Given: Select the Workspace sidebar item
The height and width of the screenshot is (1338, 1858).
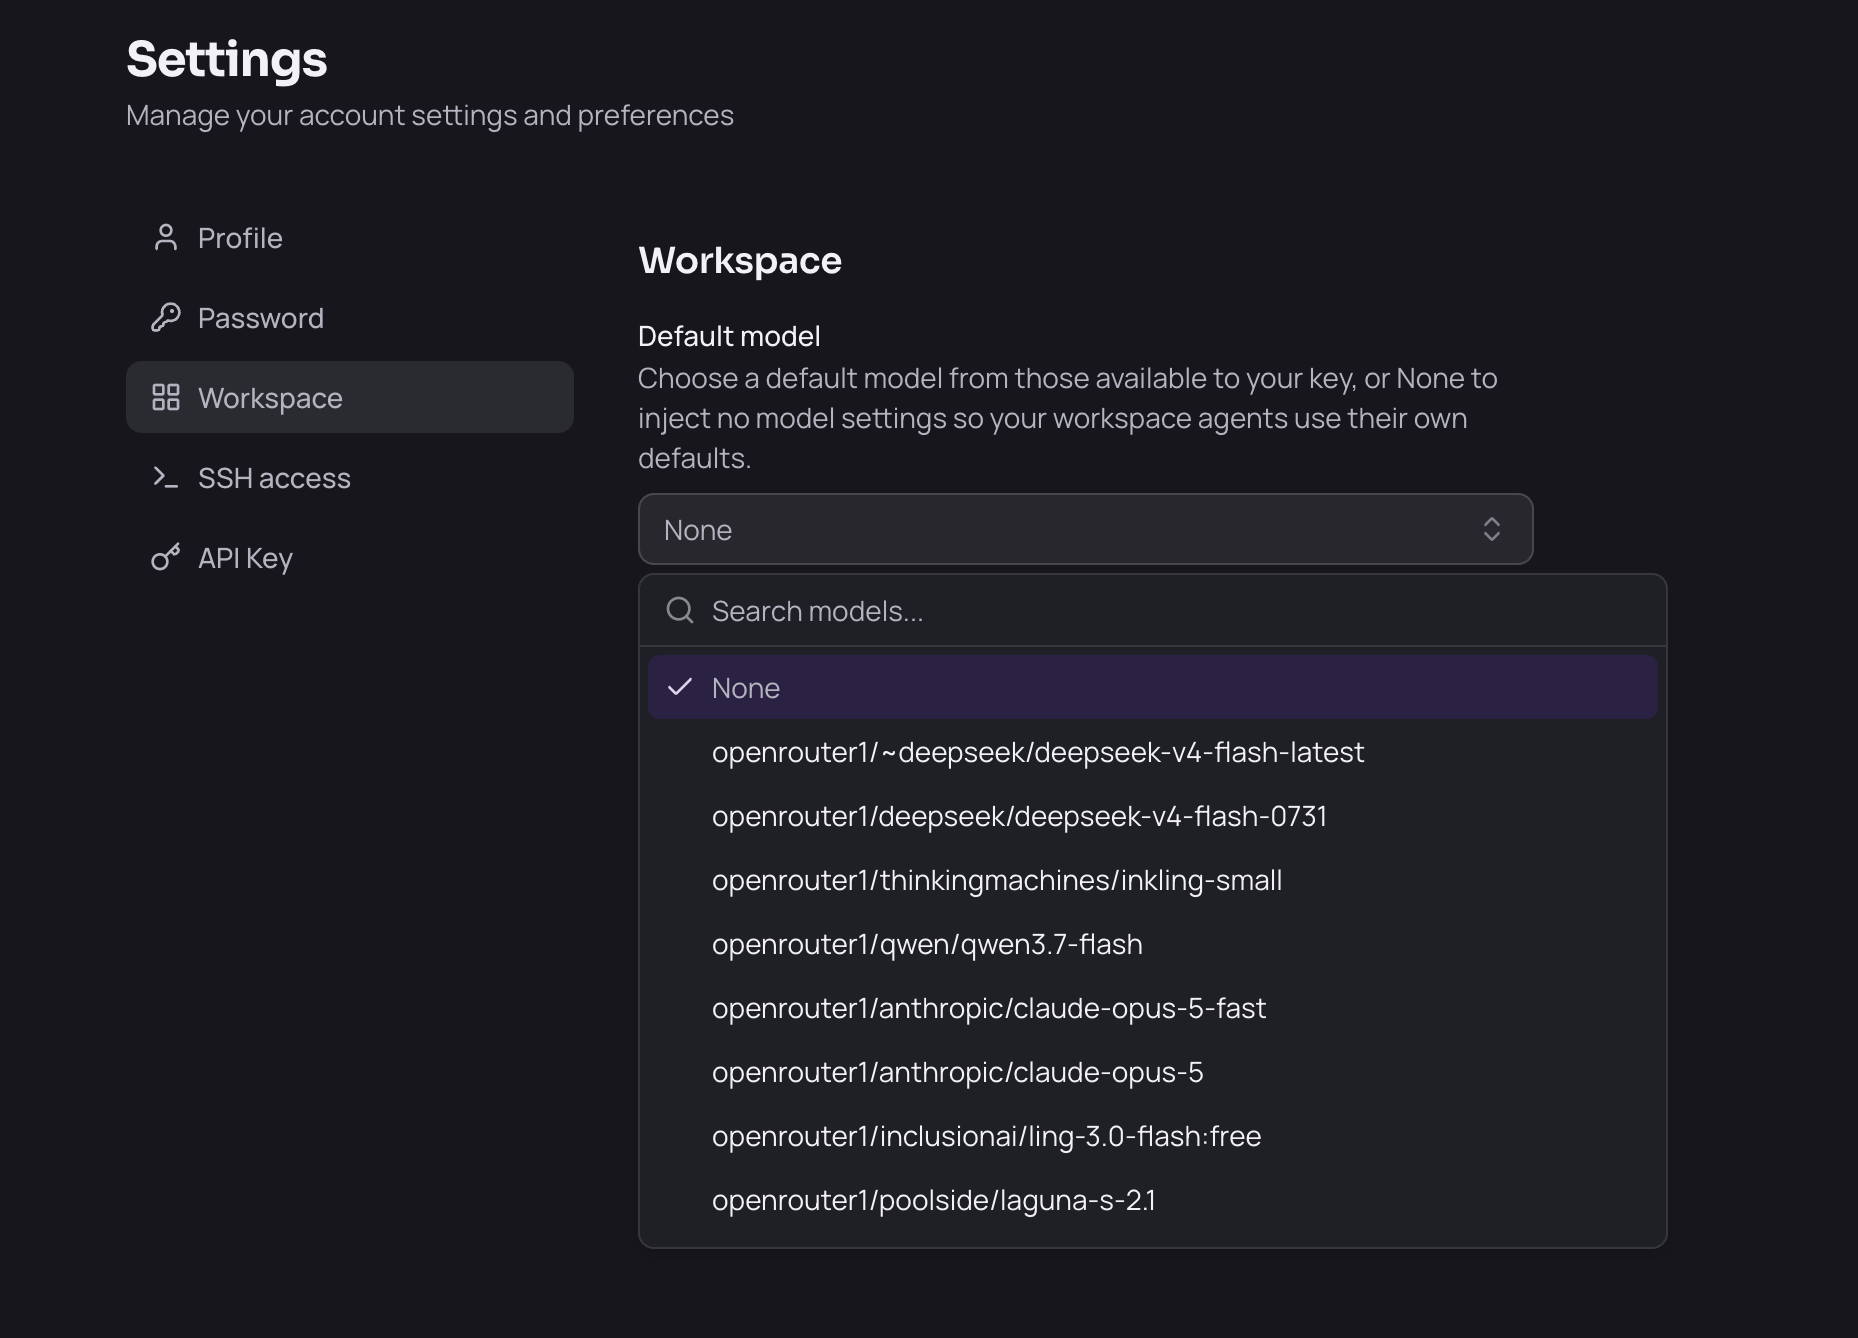Looking at the screenshot, I should [350, 397].
